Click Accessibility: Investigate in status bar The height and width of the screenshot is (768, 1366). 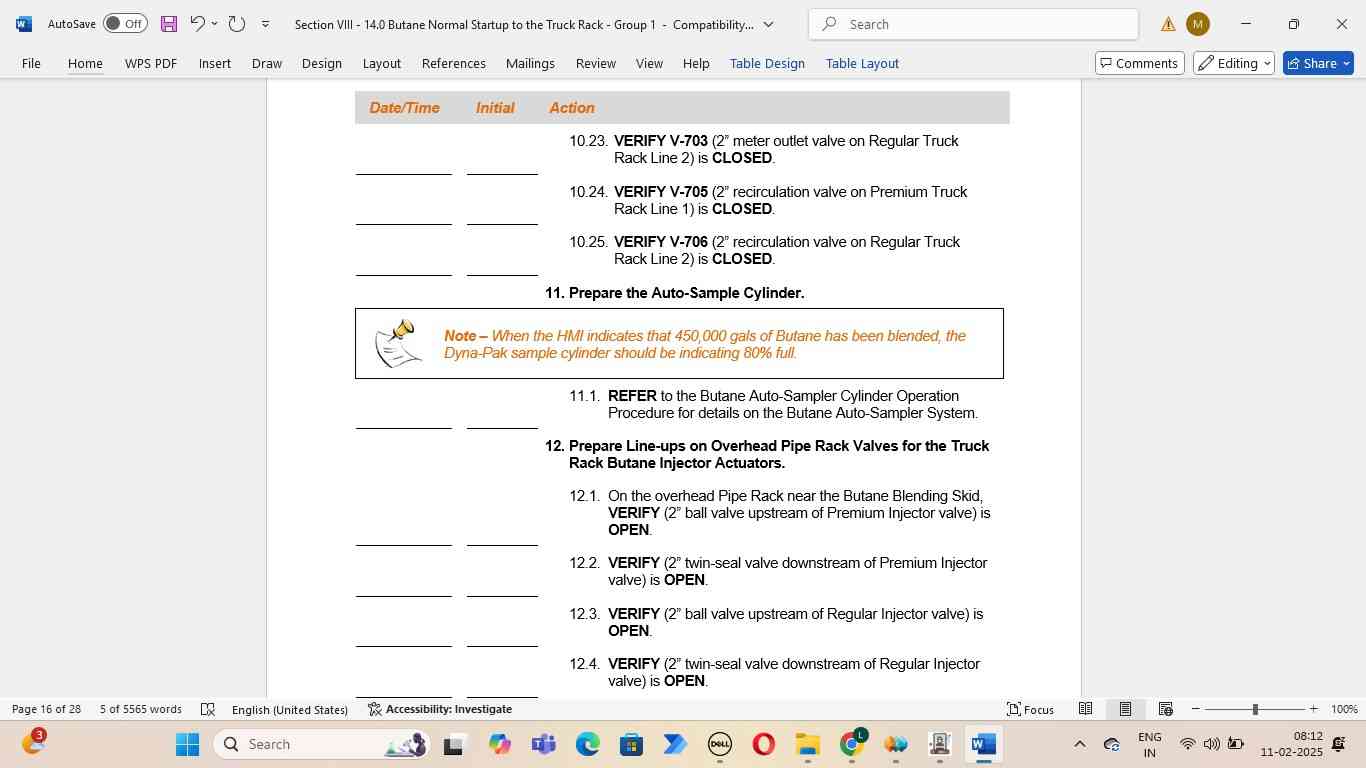440,709
